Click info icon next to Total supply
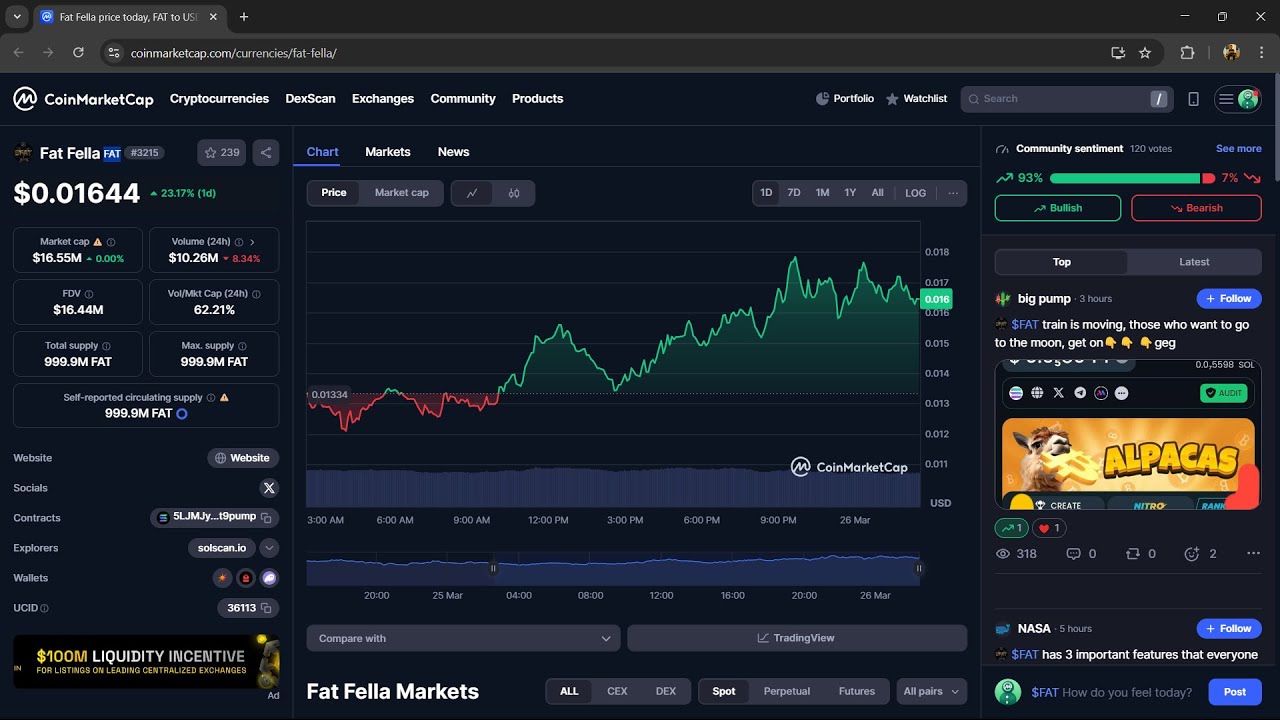This screenshot has width=1280, height=720. coord(107,346)
